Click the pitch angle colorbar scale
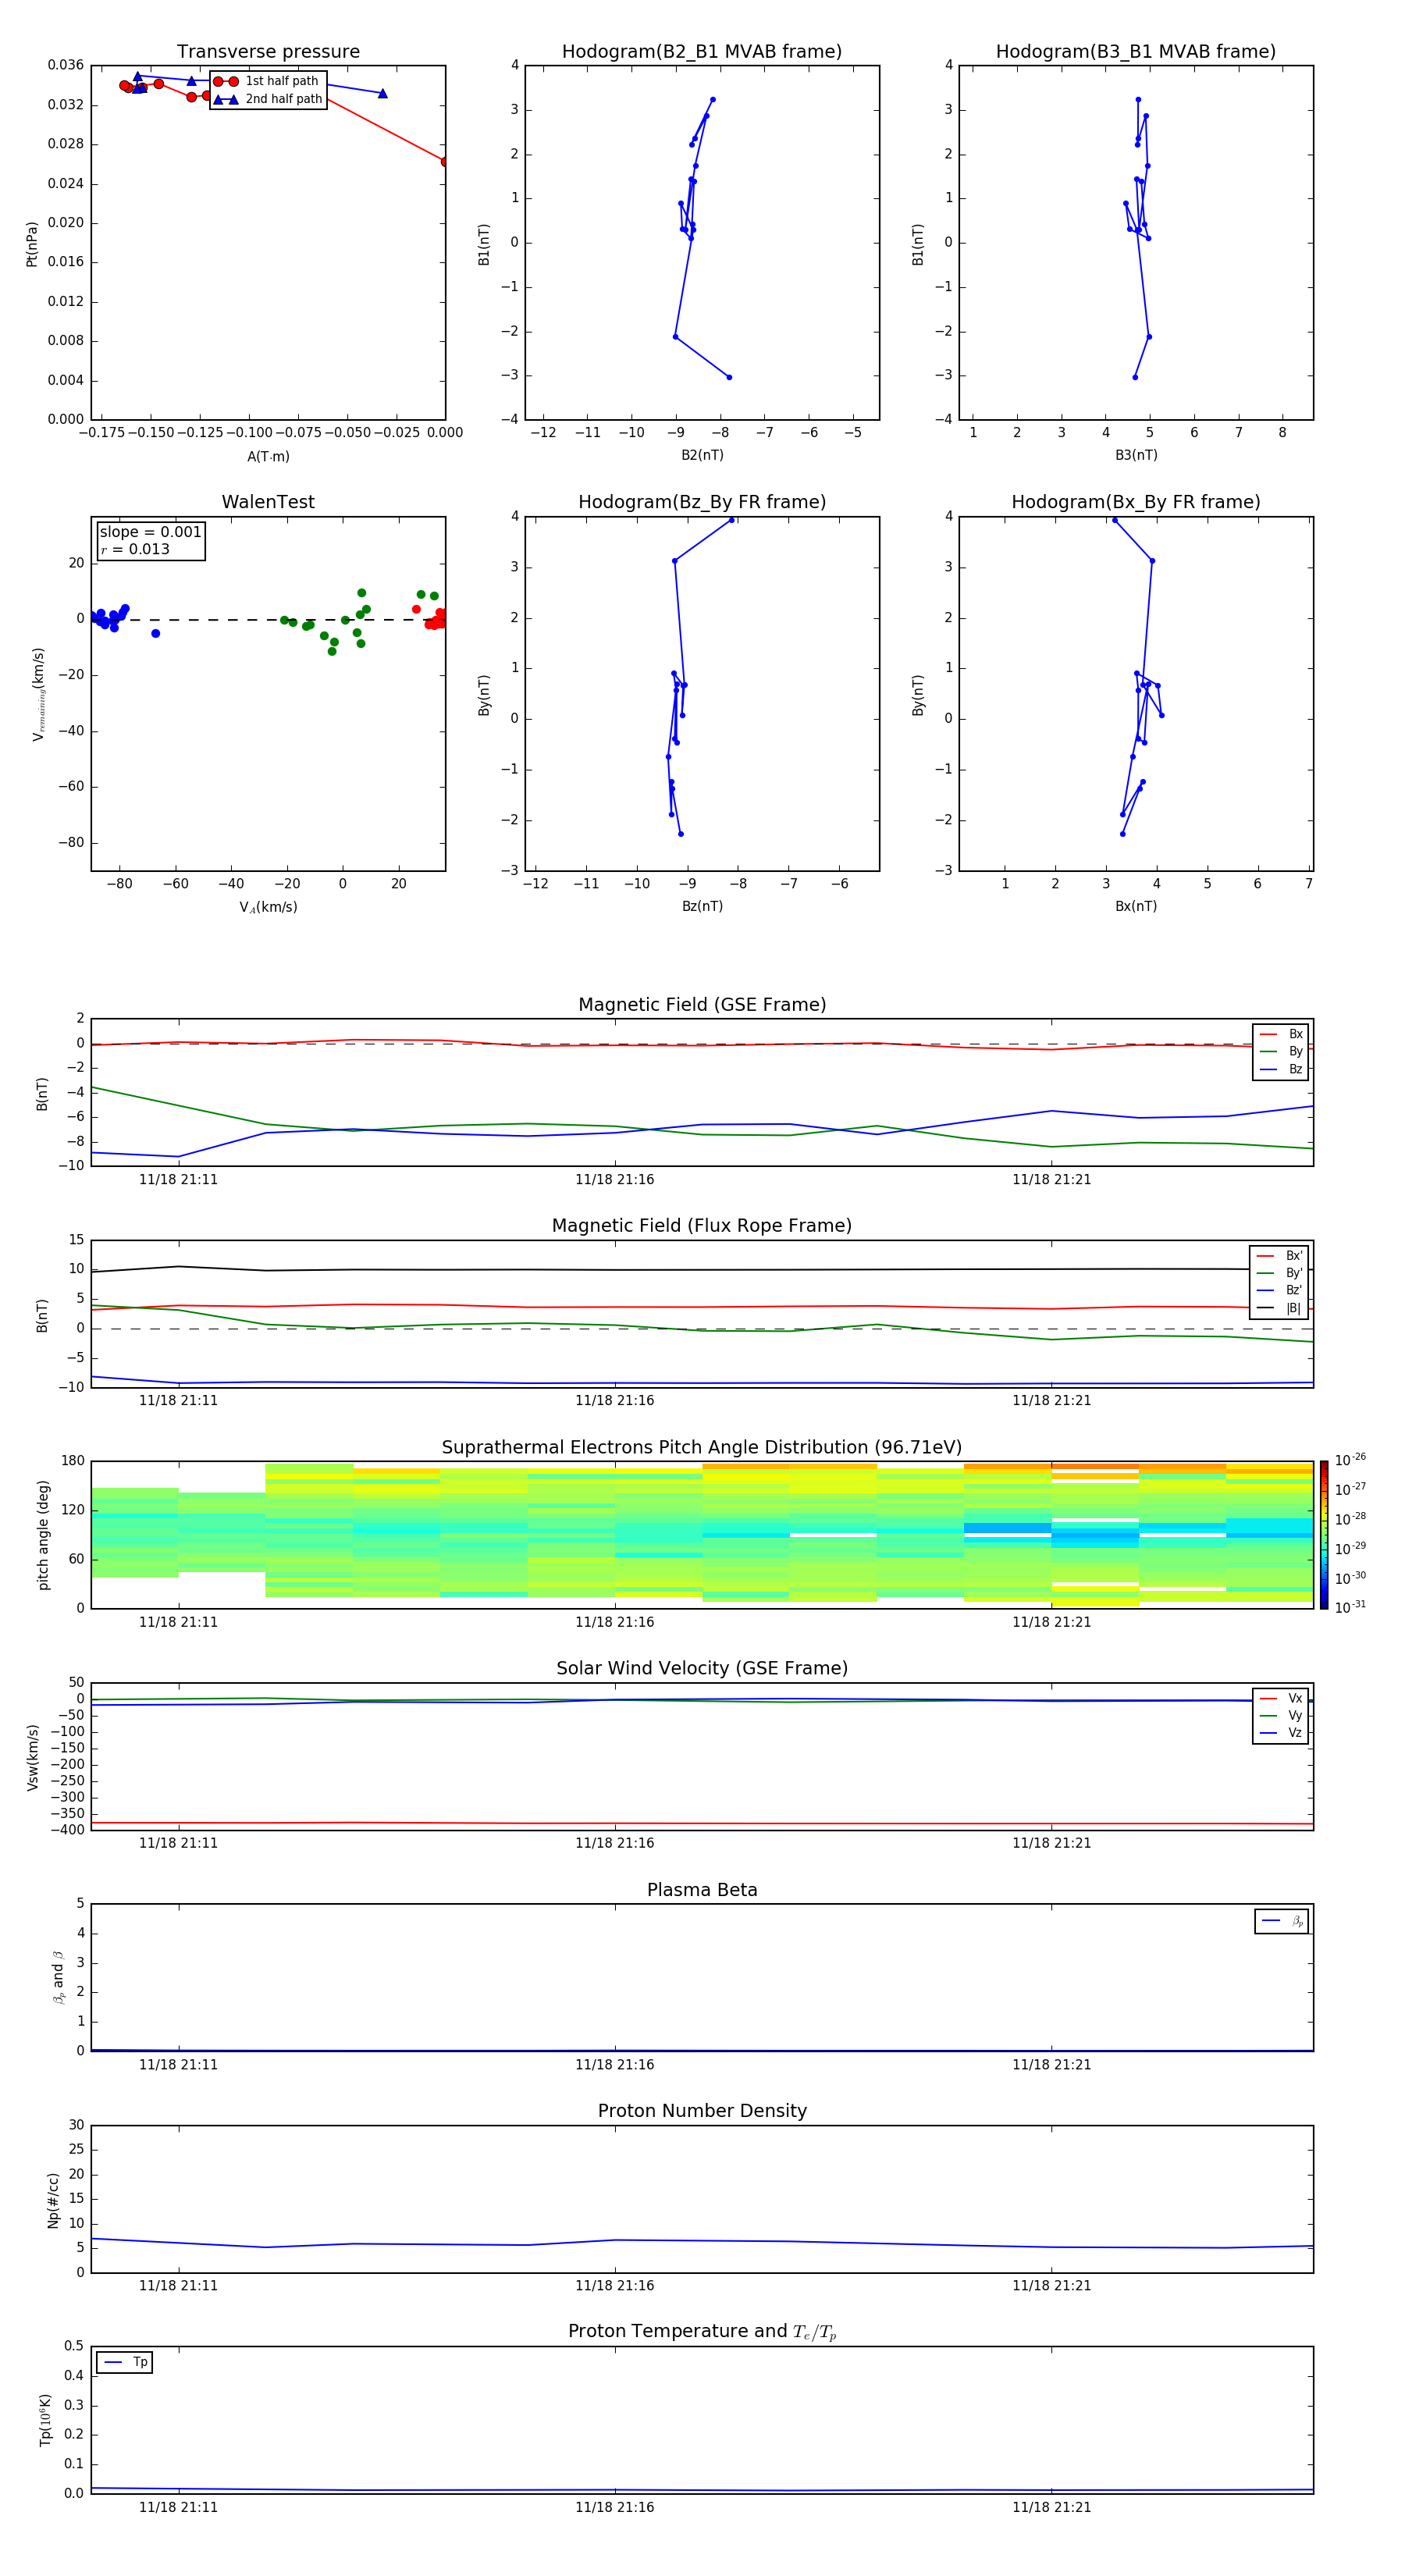Screen dimensions: 1405x2576 tap(1324, 1535)
